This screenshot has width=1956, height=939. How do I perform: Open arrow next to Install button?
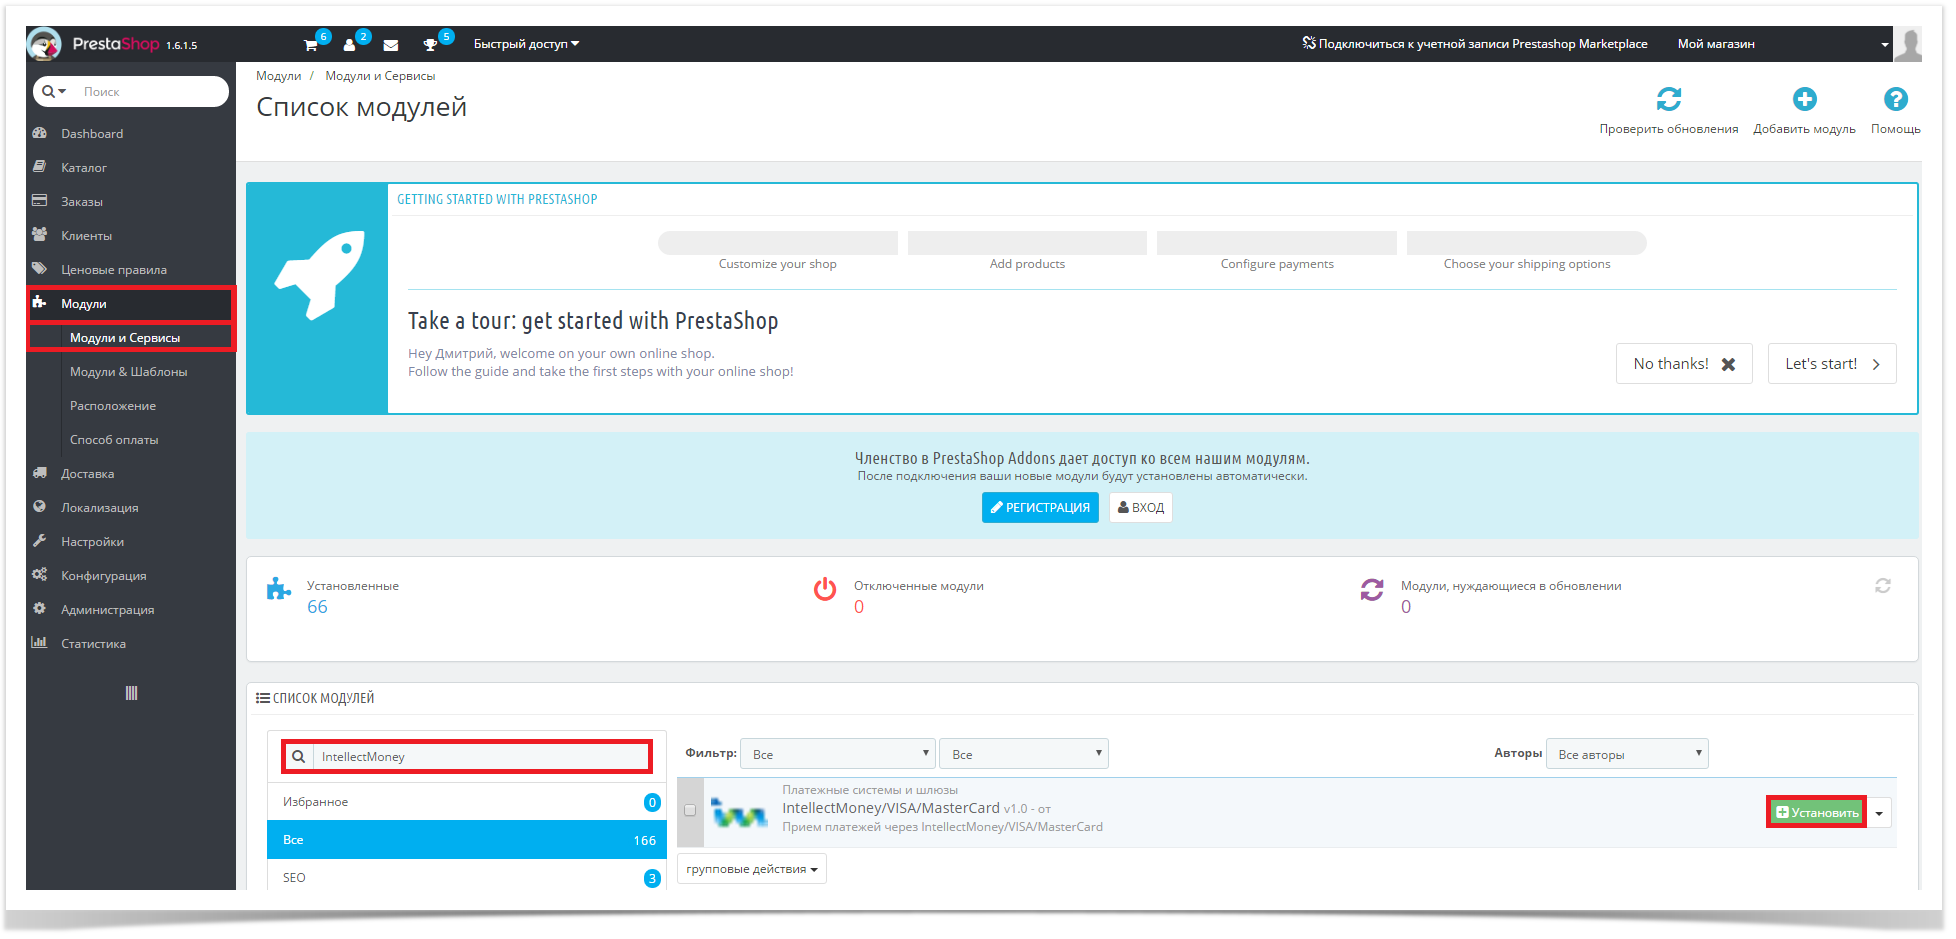pos(1879,813)
